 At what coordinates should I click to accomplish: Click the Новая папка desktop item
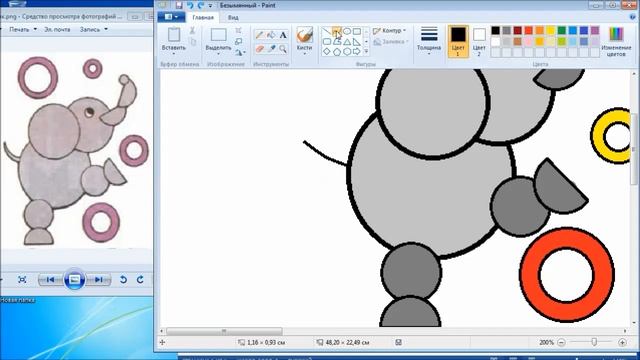tap(18, 300)
